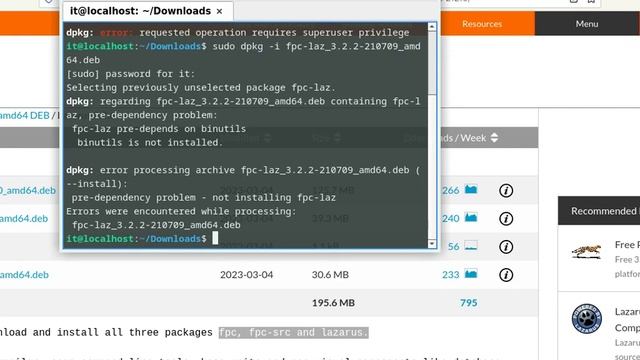This screenshot has height=360, width=640.
Task: Select the it@localhost: ~/Downloads terminal tab
Action: [148, 11]
